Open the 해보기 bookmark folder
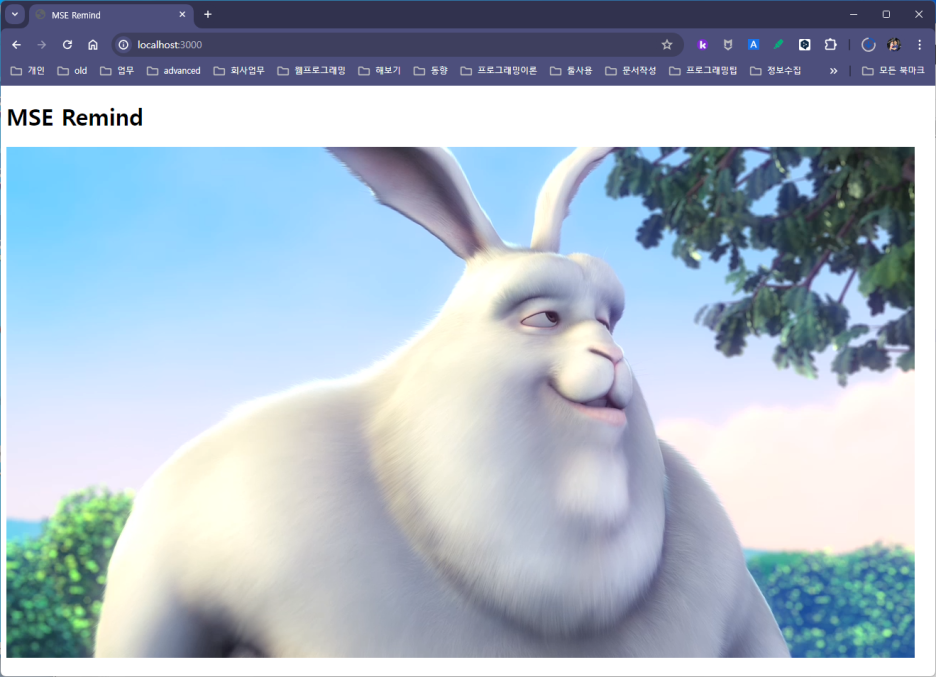The height and width of the screenshot is (677, 936). 380,71
